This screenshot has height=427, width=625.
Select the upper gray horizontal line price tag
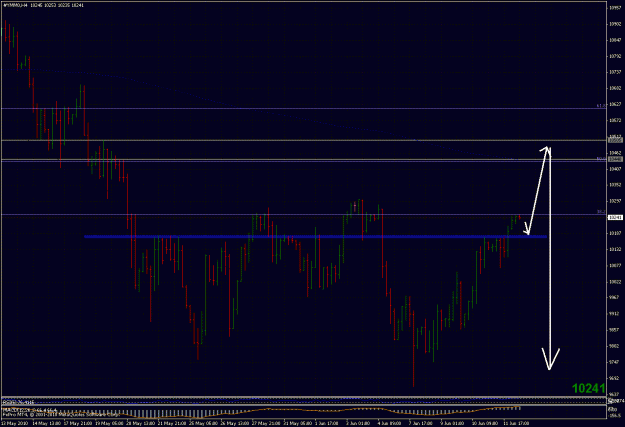pos(615,140)
